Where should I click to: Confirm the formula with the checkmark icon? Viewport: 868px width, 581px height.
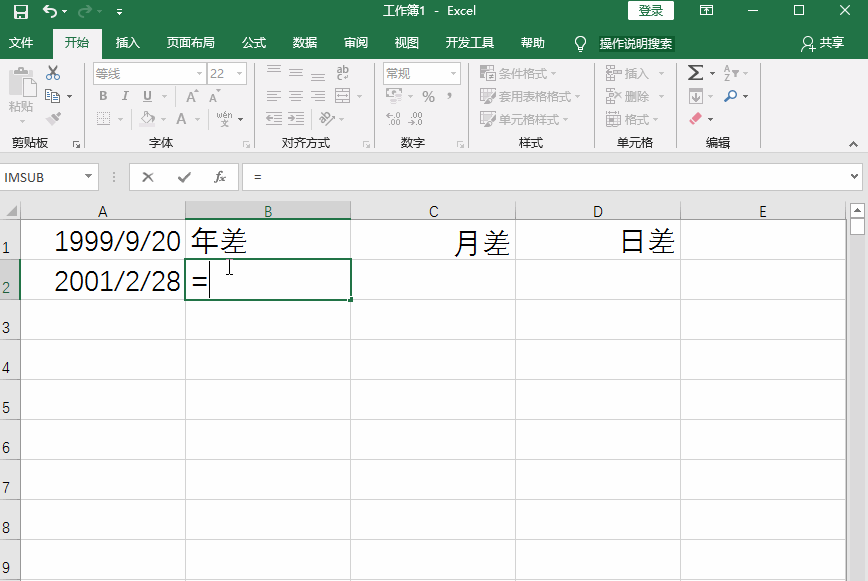pyautogui.click(x=186, y=176)
